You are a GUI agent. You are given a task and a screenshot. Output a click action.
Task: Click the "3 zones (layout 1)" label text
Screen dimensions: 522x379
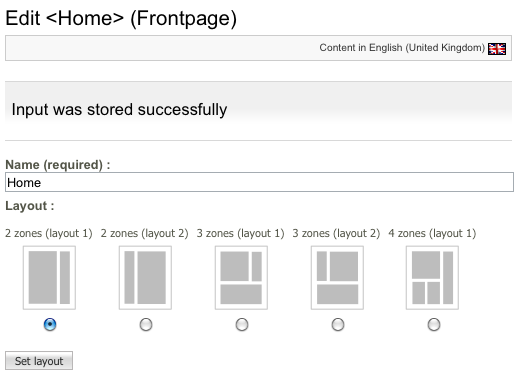click(x=241, y=233)
